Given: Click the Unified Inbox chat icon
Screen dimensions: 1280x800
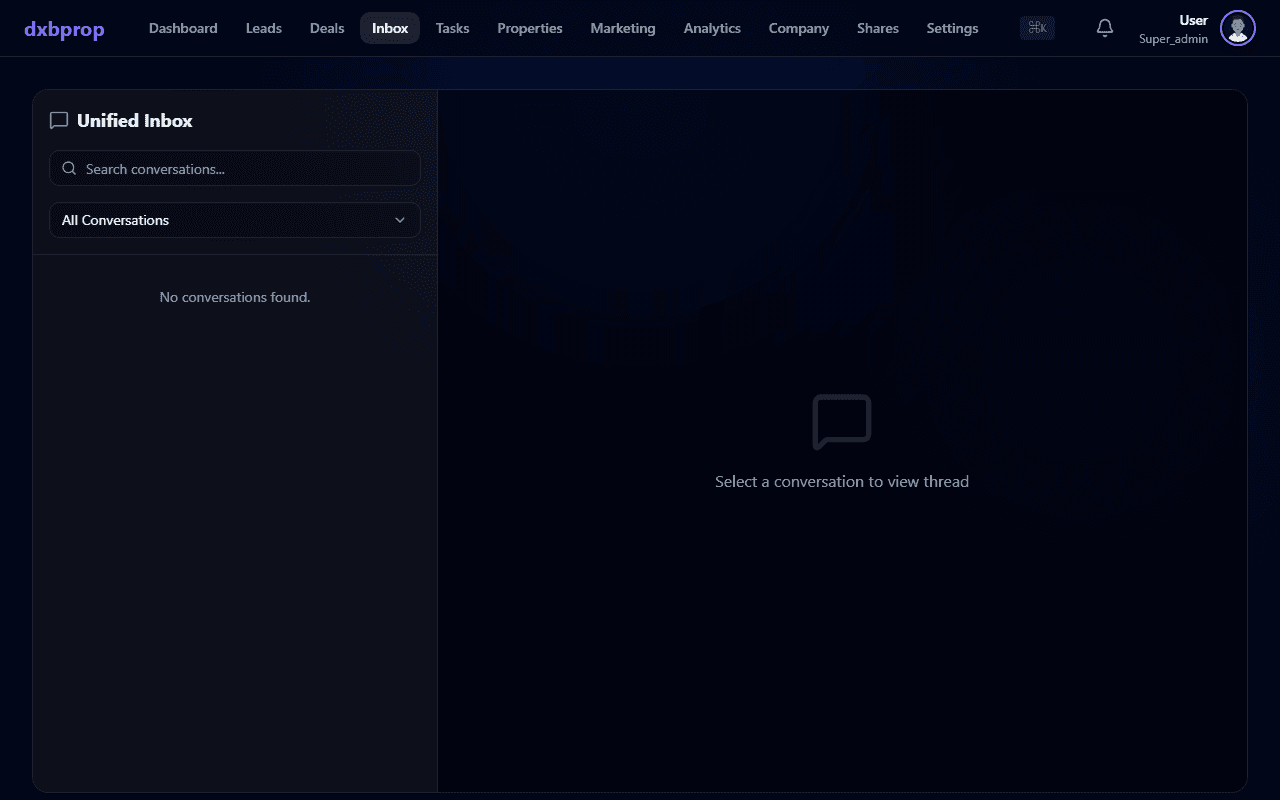Looking at the screenshot, I should [59, 121].
